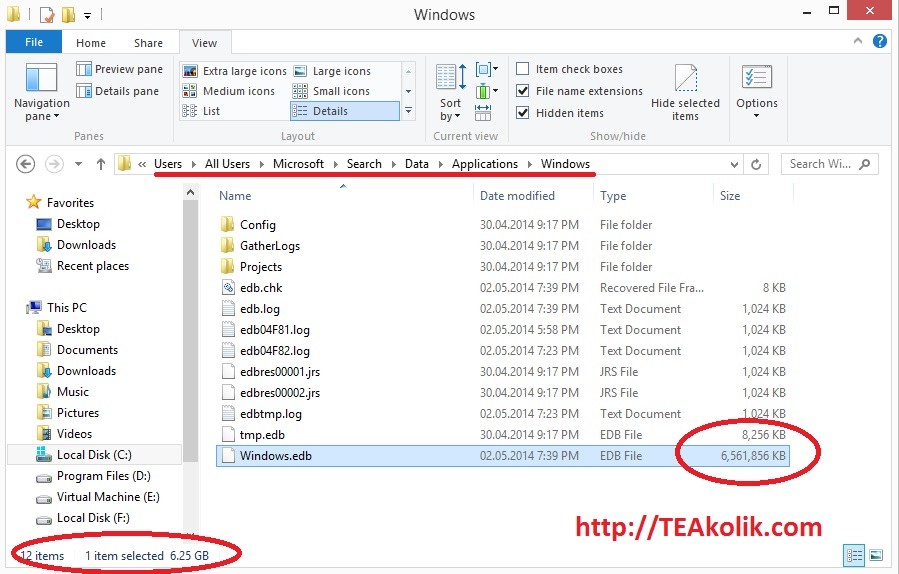Go up one folder level arrow

101,164
